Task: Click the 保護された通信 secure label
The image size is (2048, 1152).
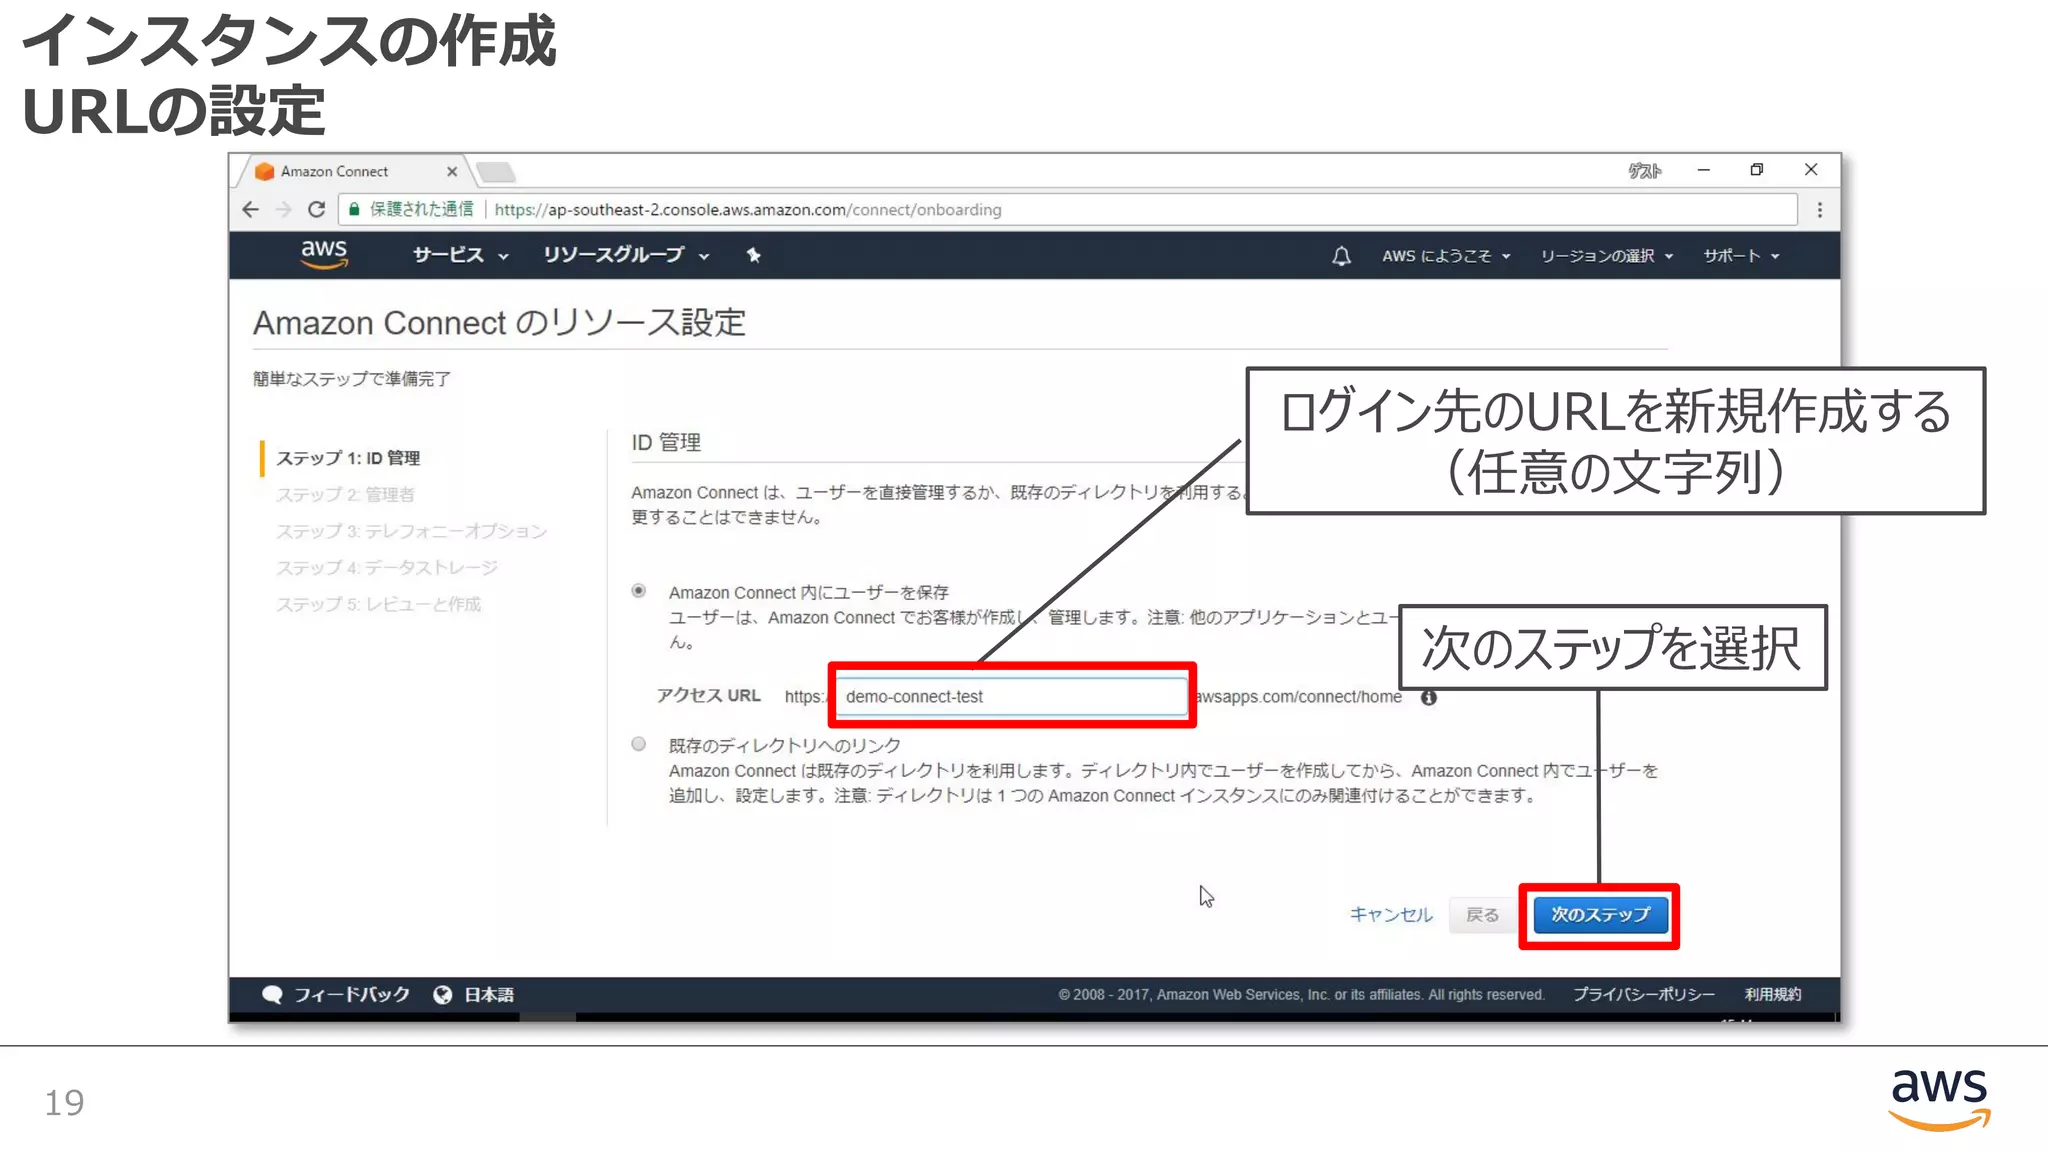Action: click(x=421, y=209)
